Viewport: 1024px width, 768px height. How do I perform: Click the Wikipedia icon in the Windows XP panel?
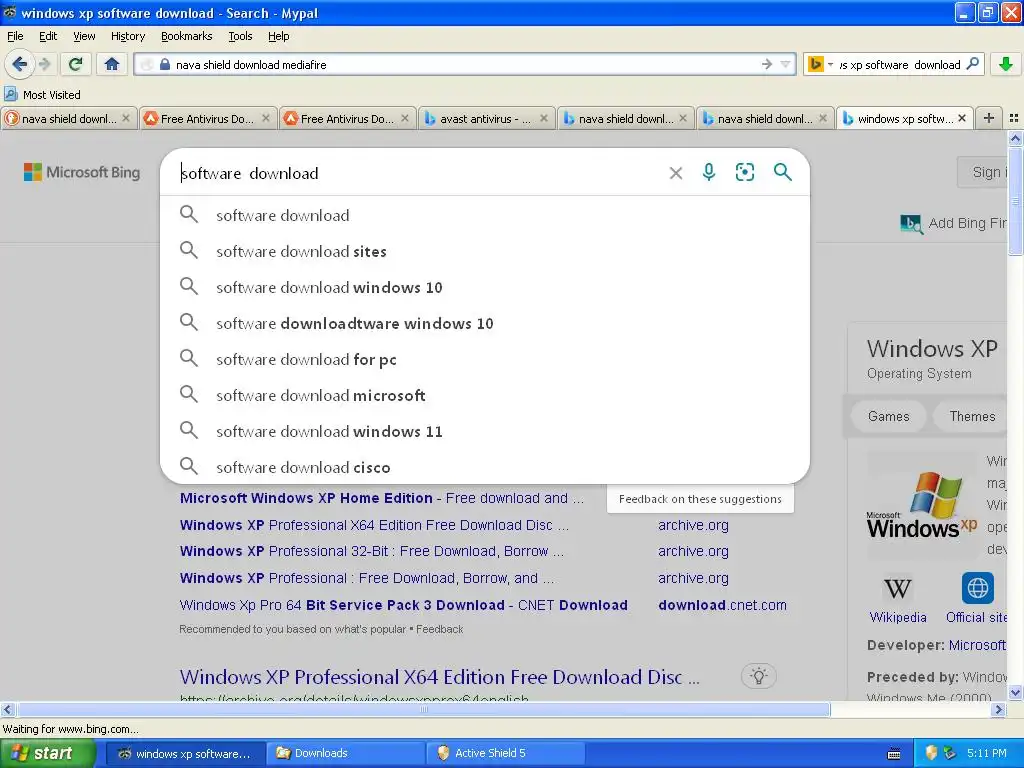898,588
